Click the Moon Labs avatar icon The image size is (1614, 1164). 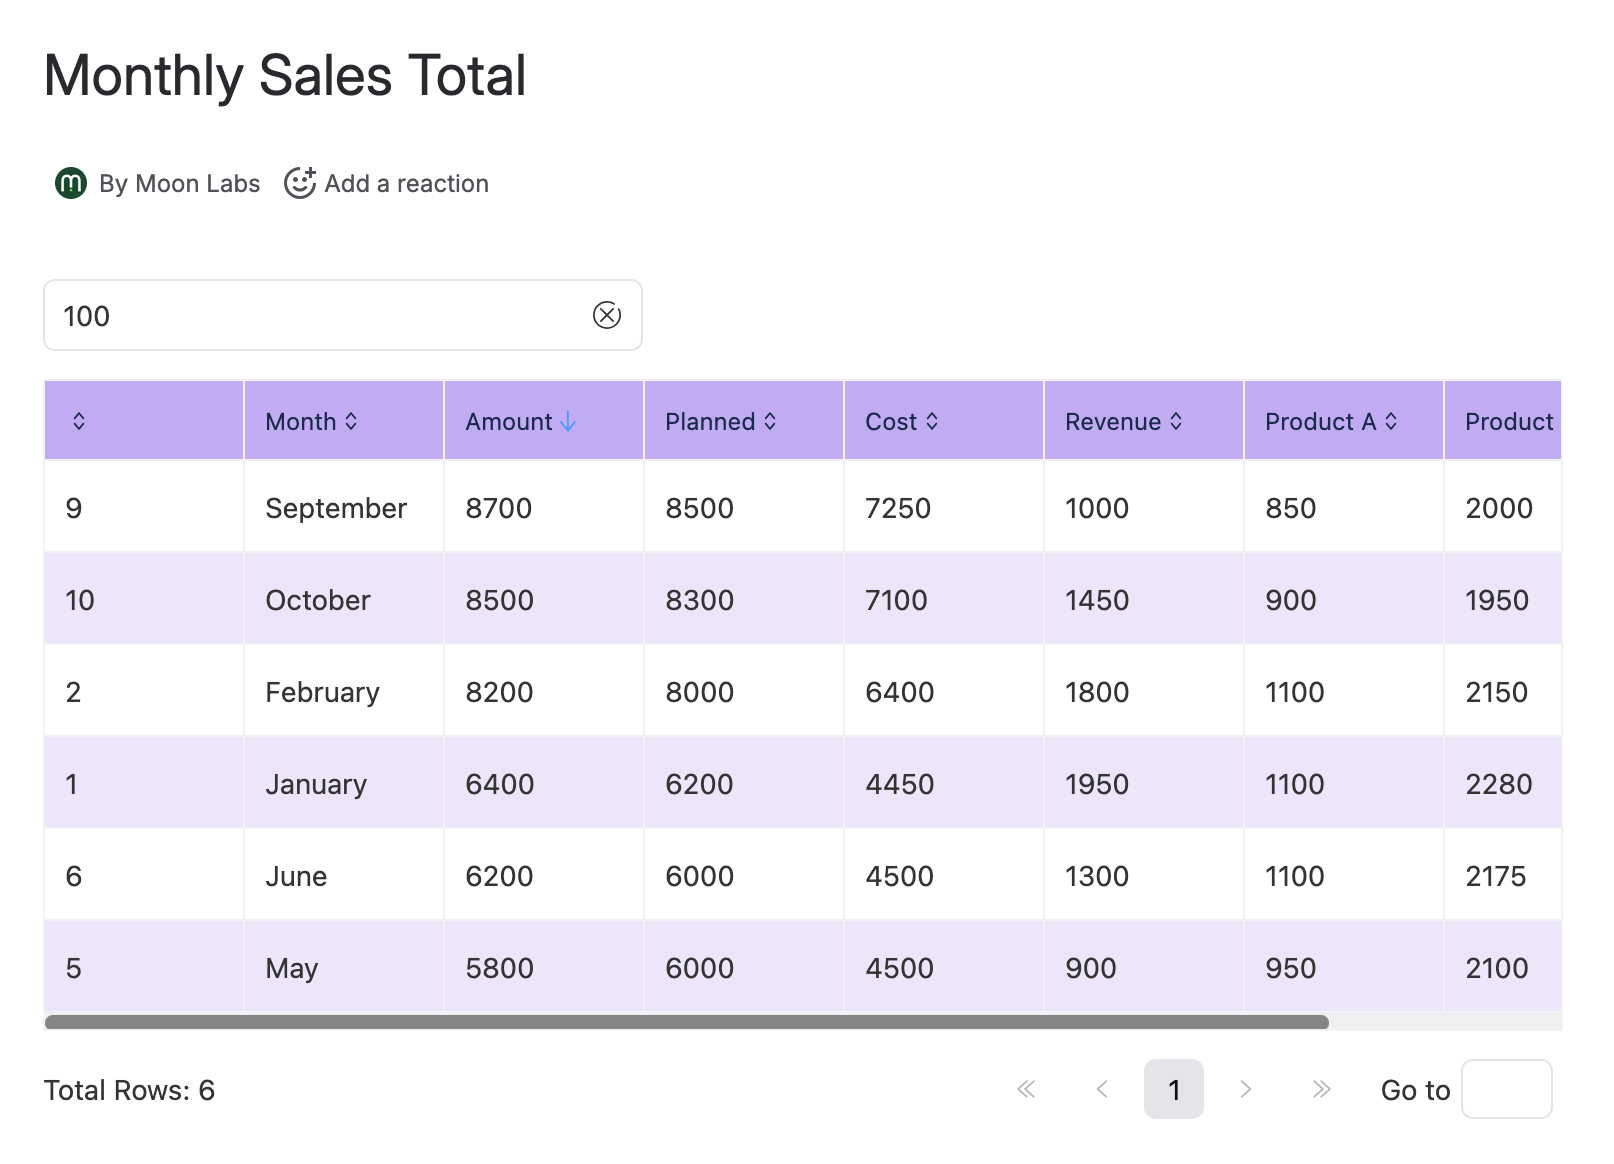tap(71, 183)
